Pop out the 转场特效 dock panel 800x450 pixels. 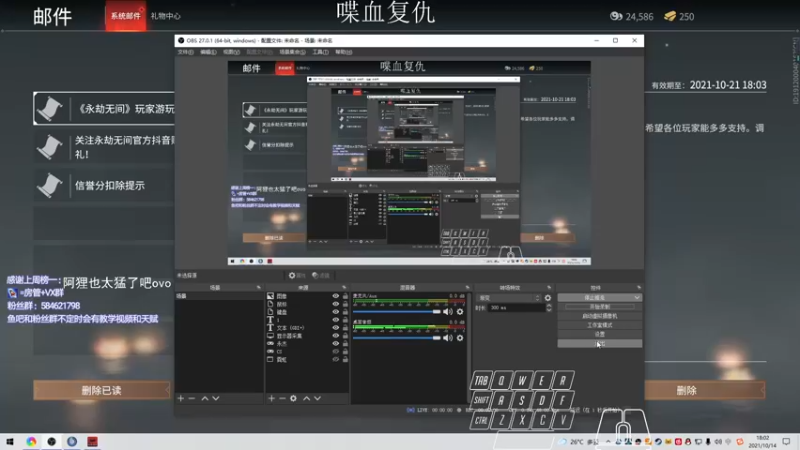(549, 288)
